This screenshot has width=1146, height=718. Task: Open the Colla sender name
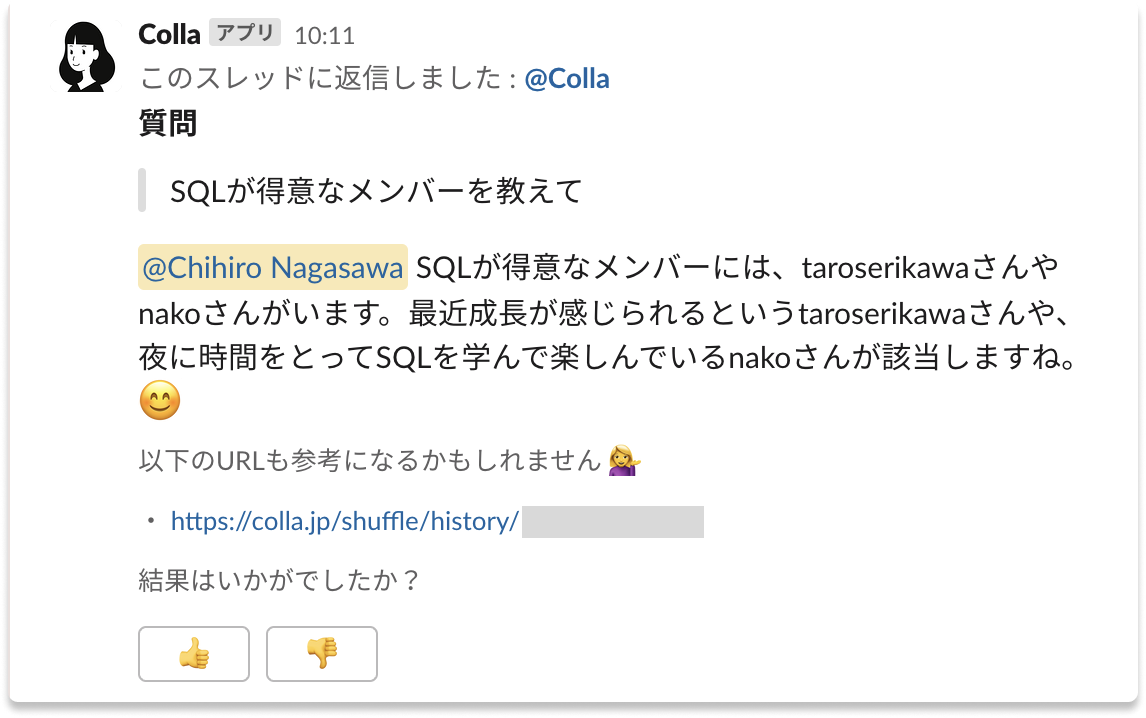click(x=169, y=34)
